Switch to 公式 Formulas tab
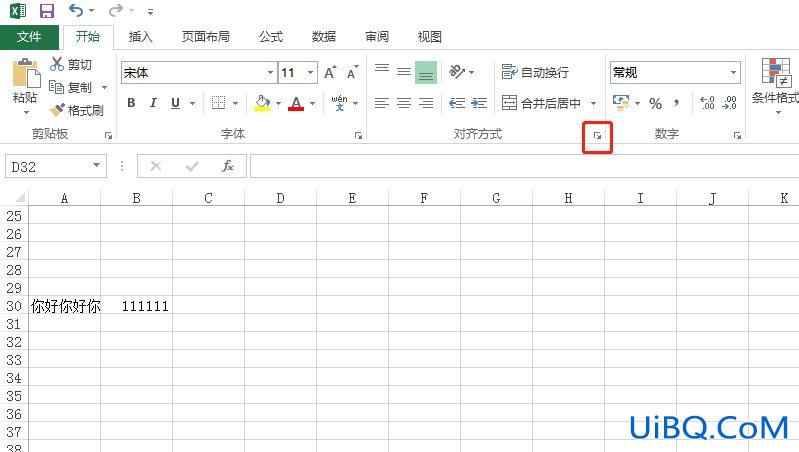This screenshot has height=452, width=799. coord(271,37)
